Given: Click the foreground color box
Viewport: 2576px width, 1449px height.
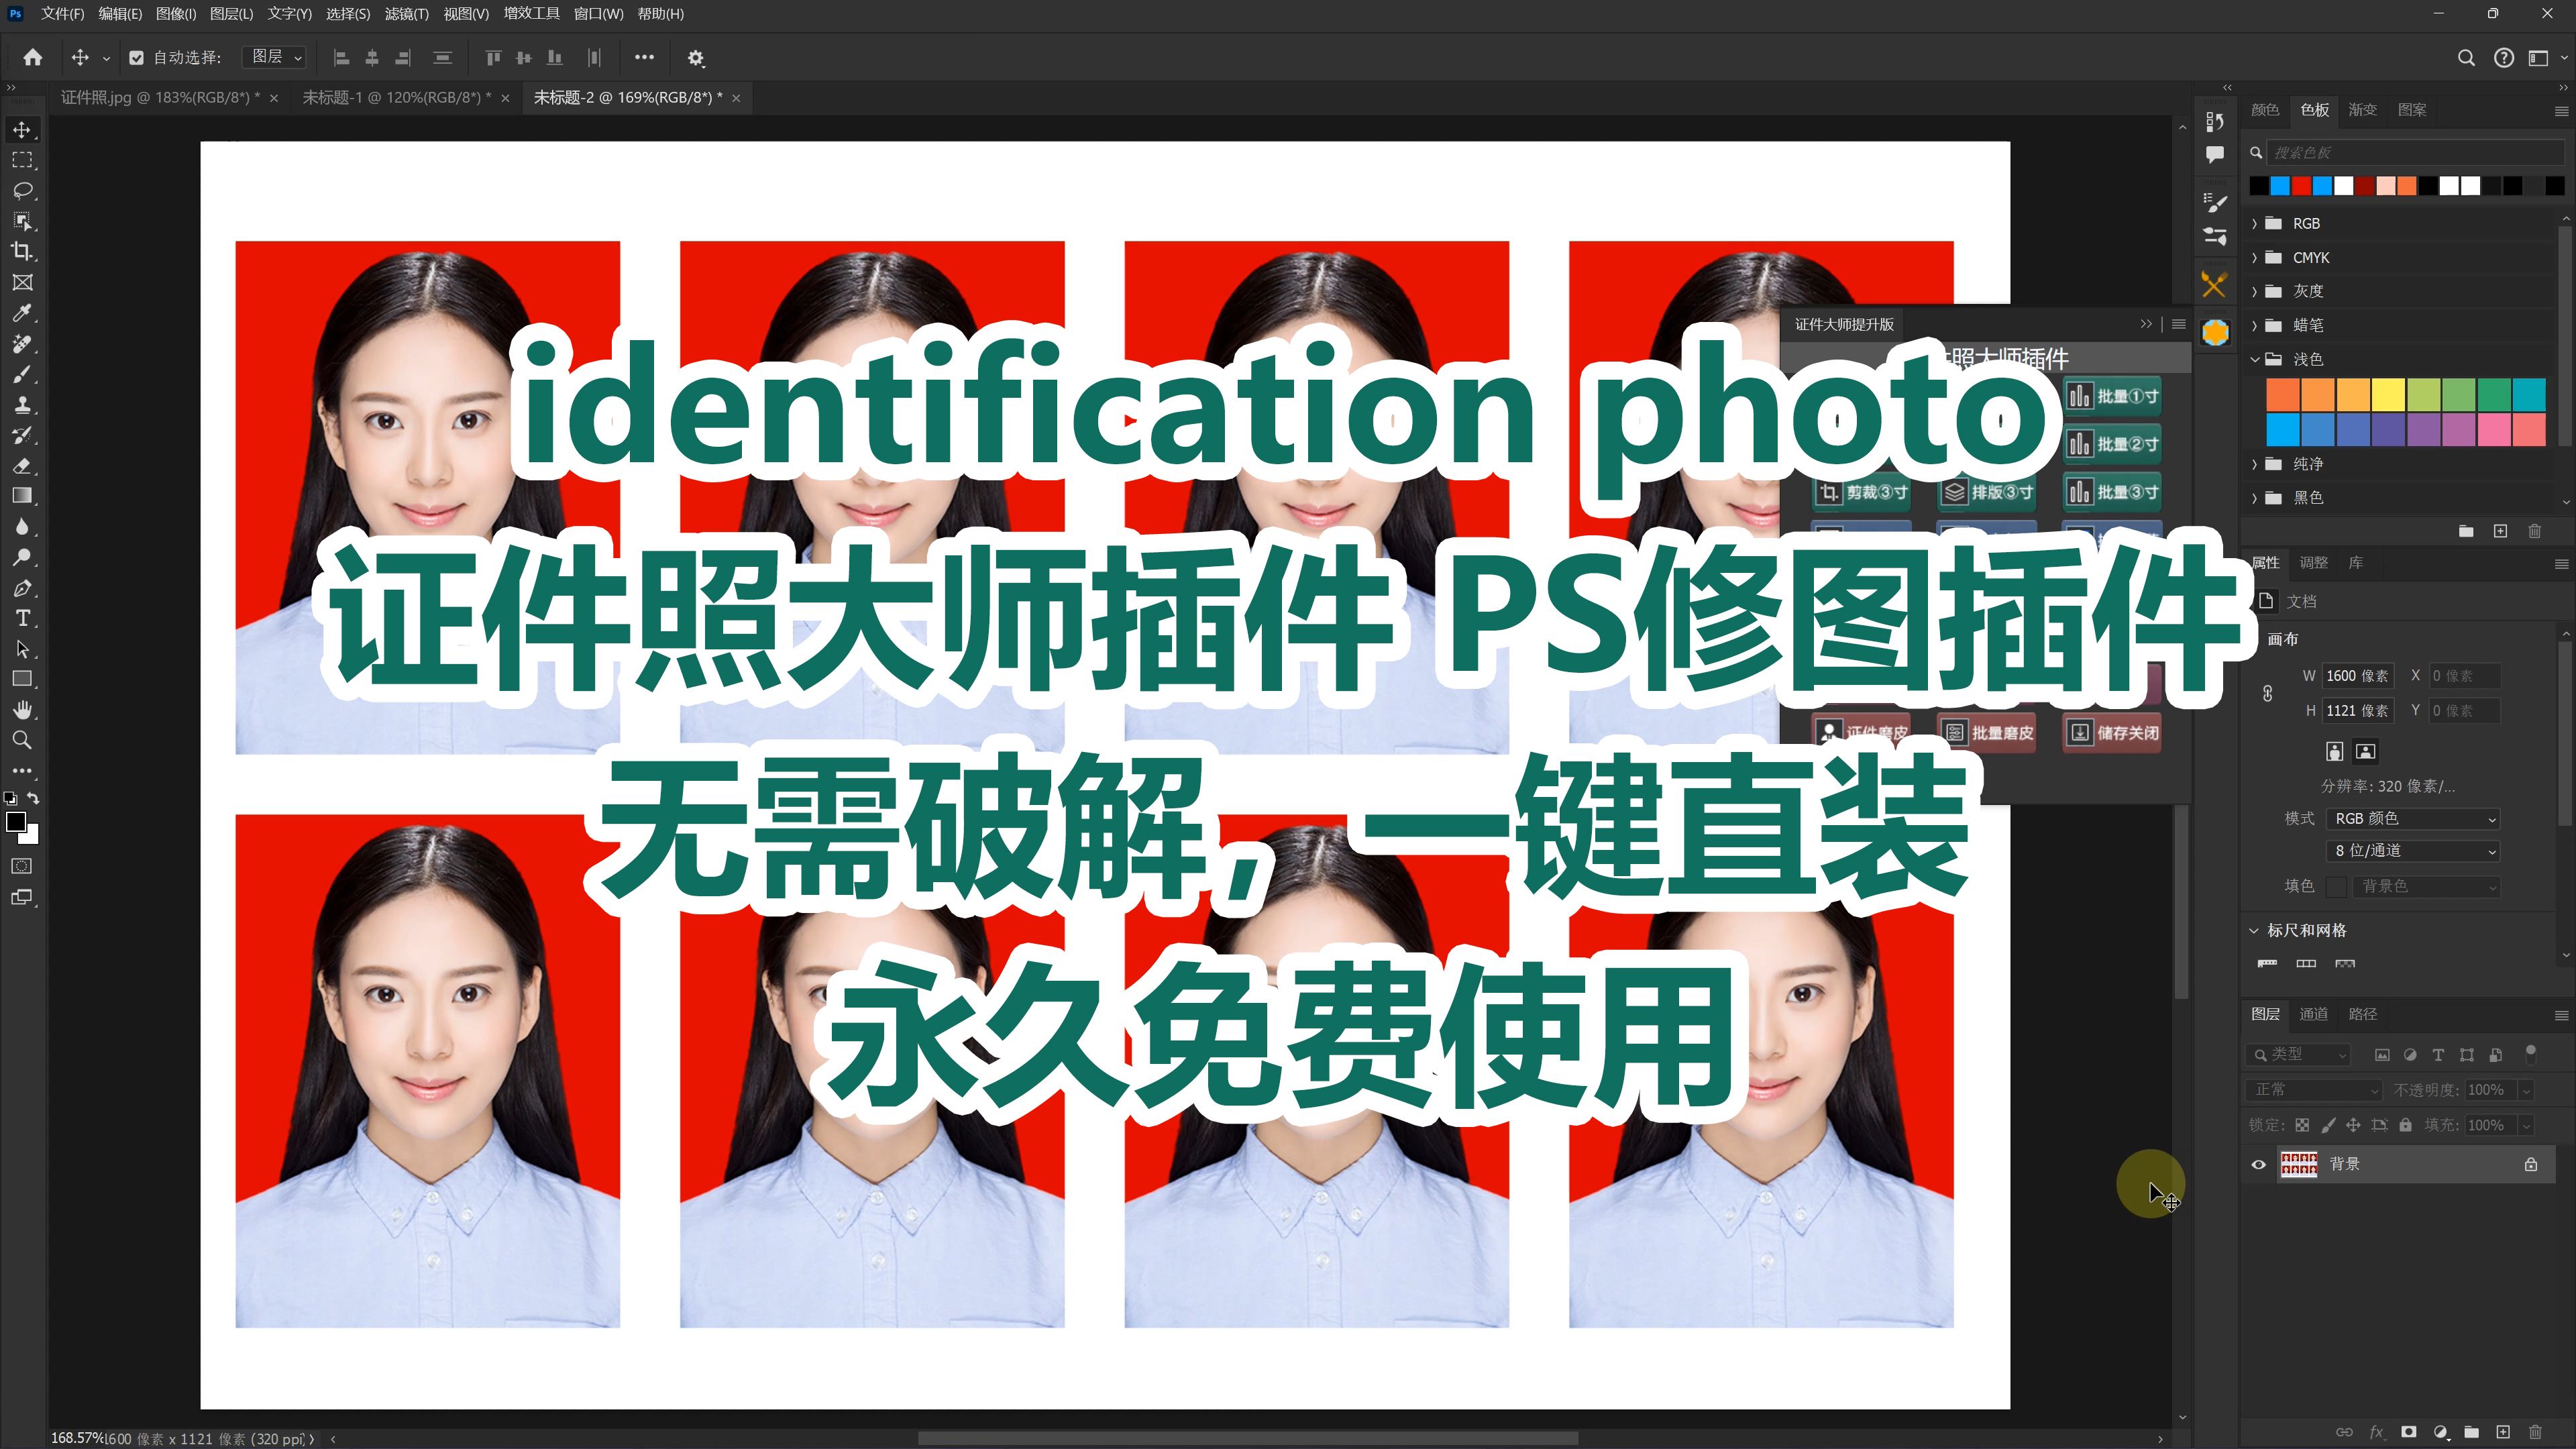Looking at the screenshot, I should click(16, 823).
